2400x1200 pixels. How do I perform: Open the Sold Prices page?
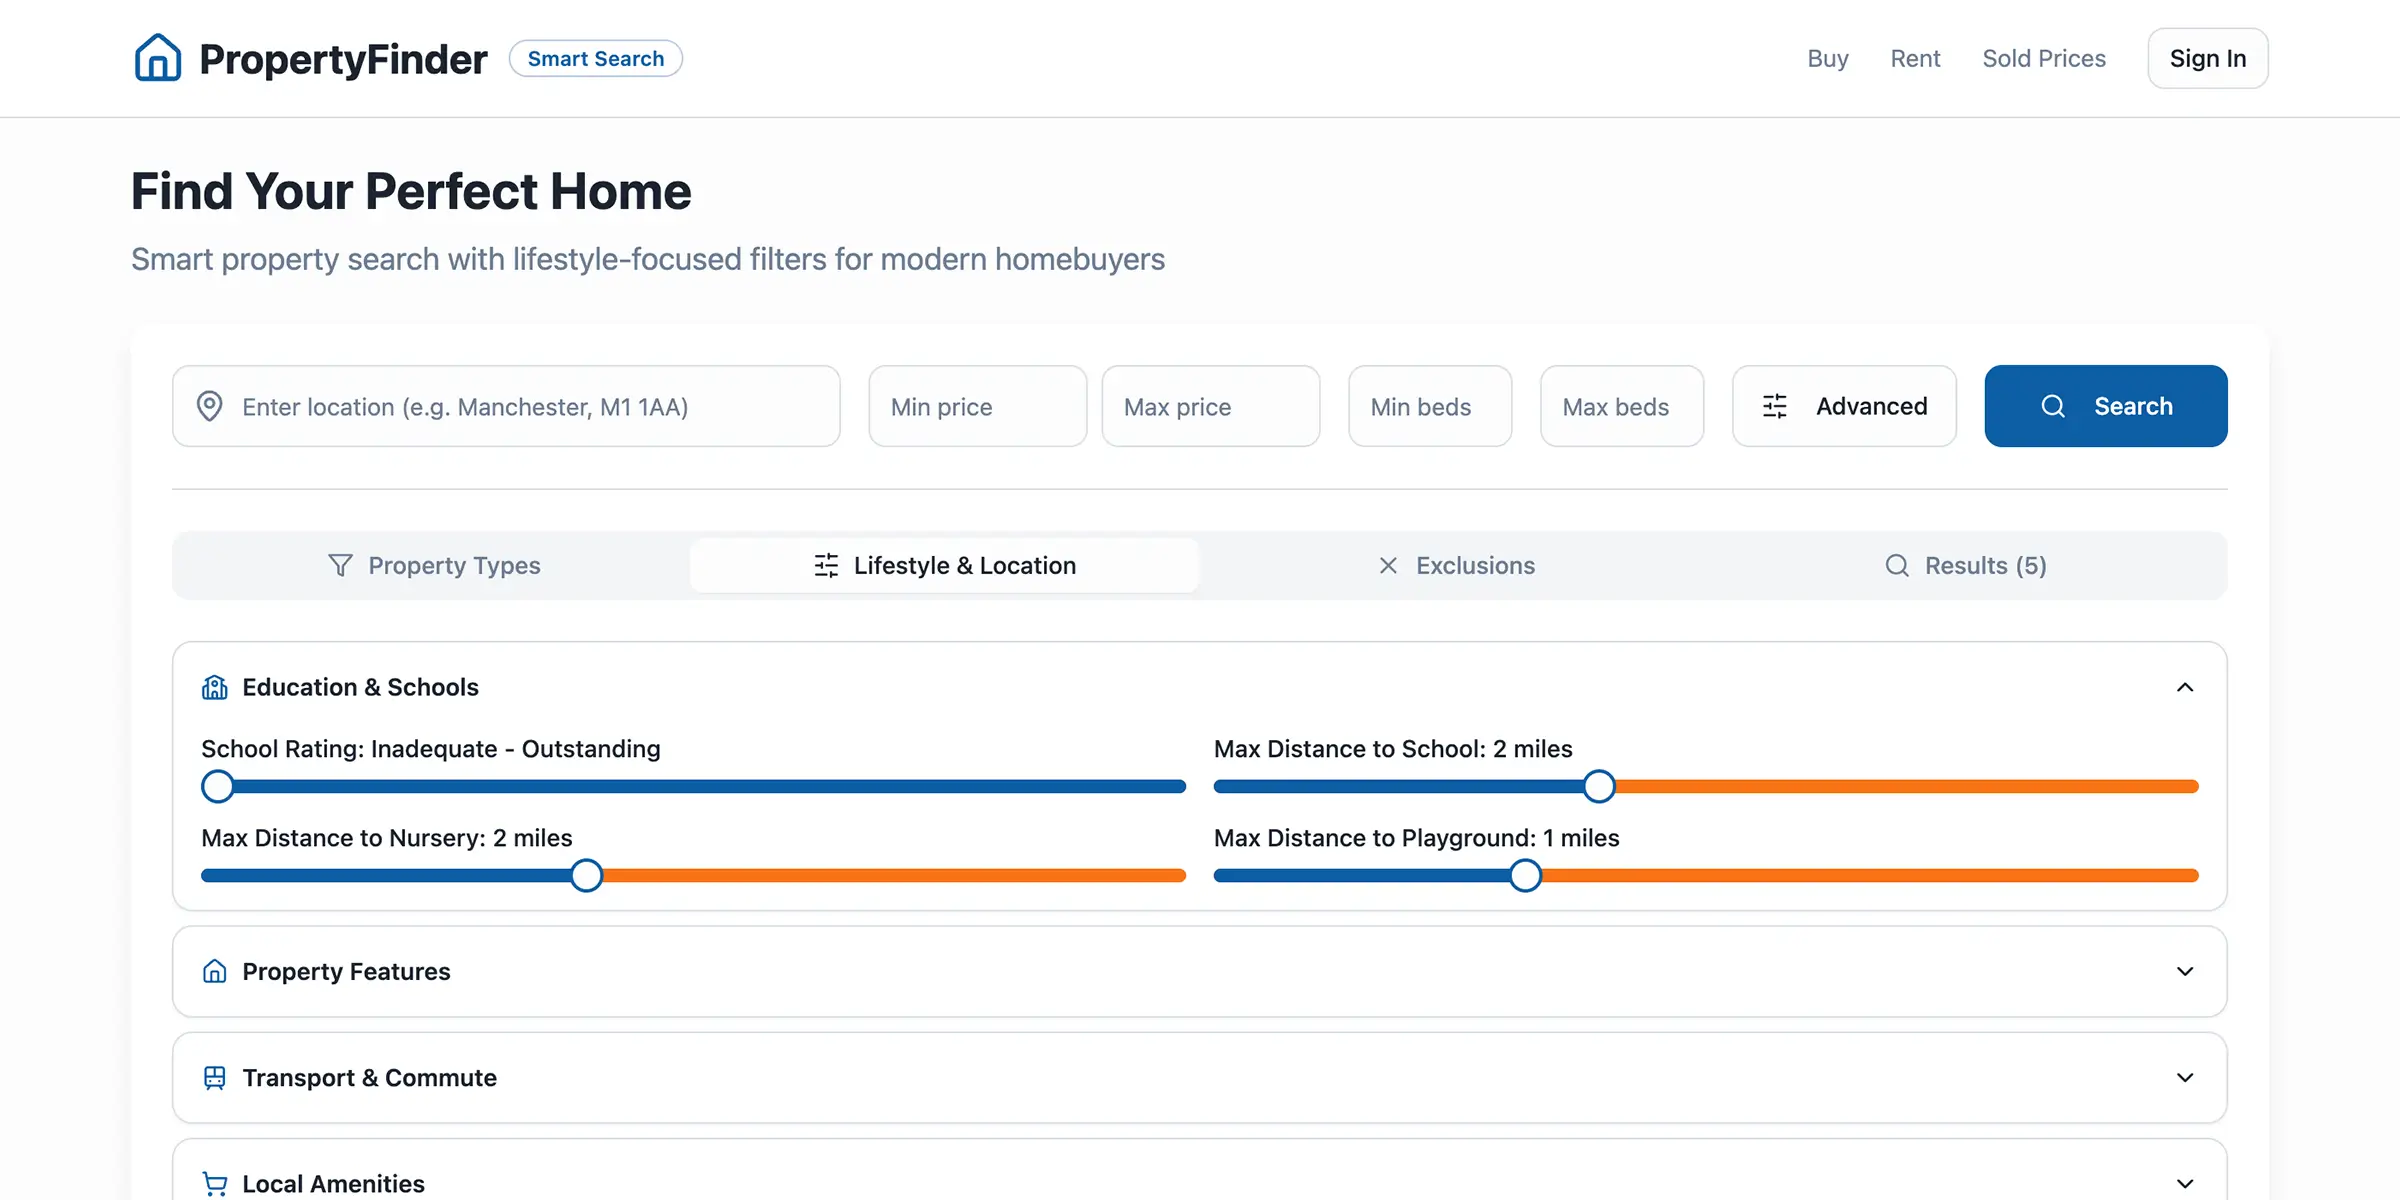pyautogui.click(x=2044, y=58)
